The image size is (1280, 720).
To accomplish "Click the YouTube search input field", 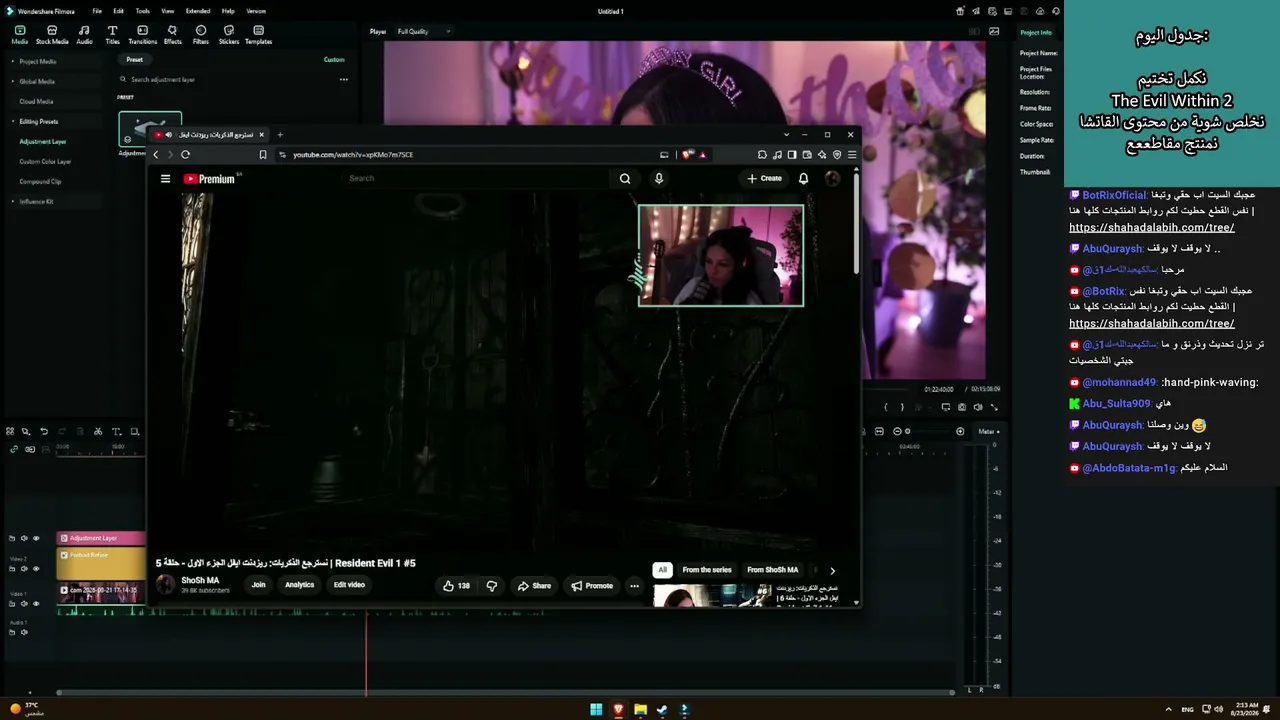I will (x=478, y=178).
